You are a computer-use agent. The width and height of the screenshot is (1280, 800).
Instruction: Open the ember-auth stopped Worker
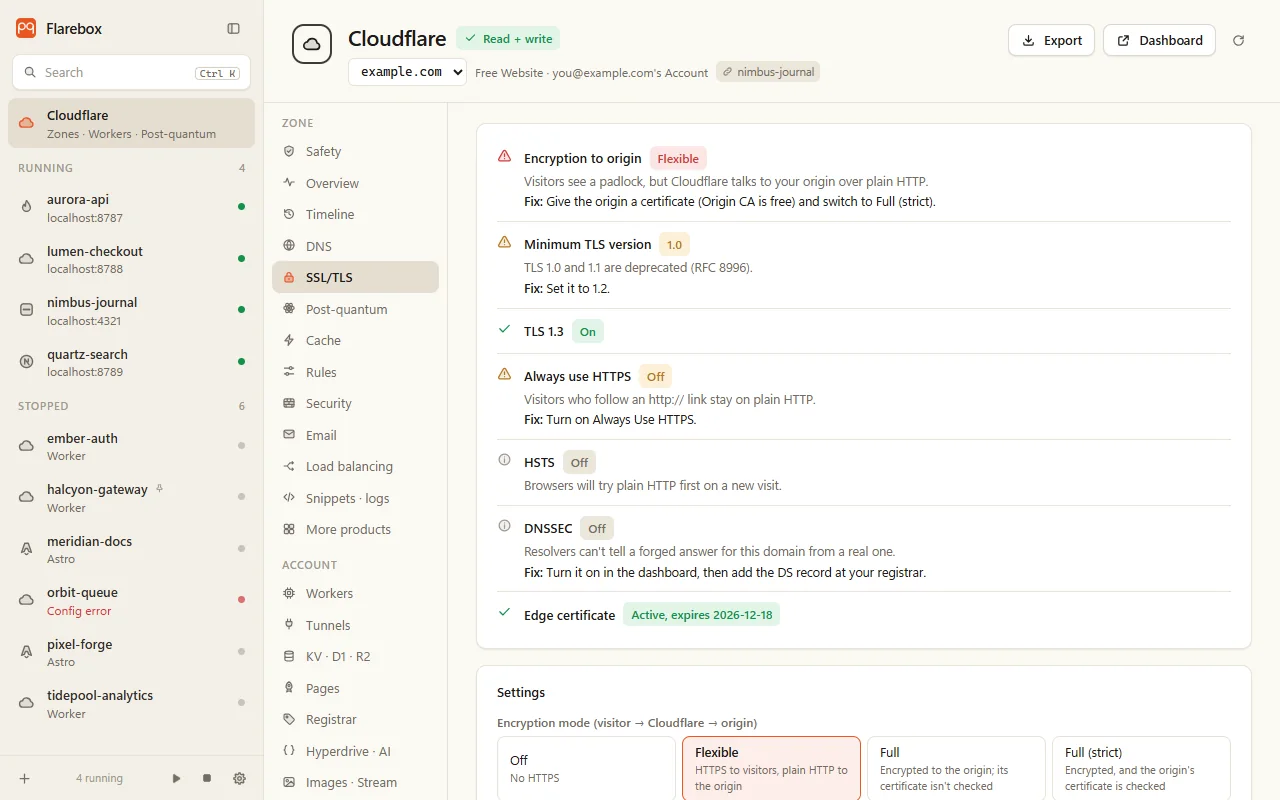coord(131,446)
